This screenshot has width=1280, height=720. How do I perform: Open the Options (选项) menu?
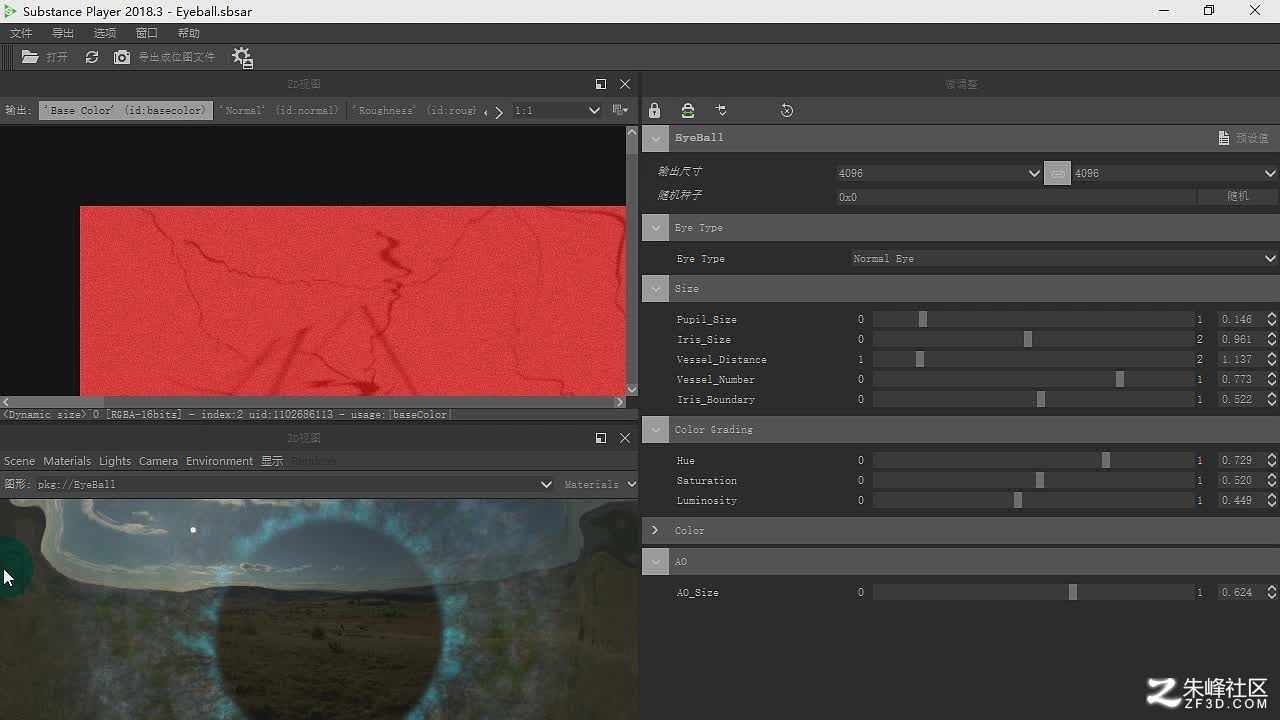105,33
